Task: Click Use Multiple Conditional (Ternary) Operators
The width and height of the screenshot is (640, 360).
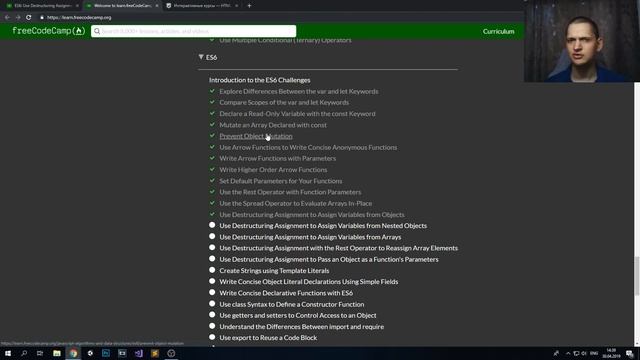Action: click(285, 40)
